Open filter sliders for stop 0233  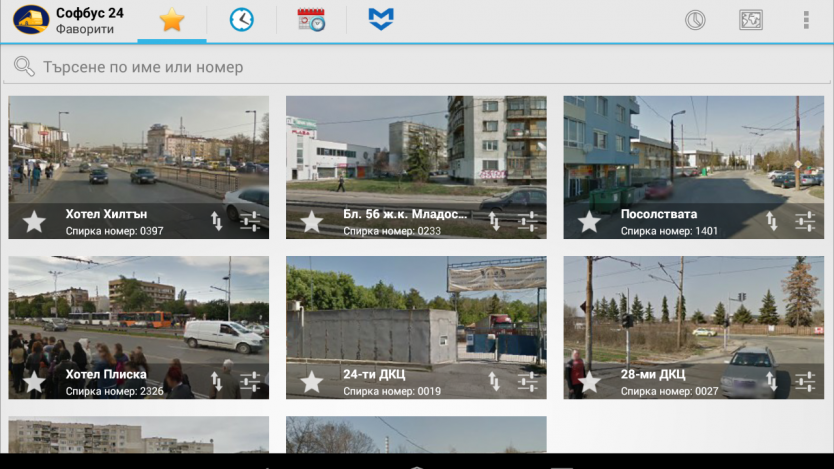(x=528, y=221)
